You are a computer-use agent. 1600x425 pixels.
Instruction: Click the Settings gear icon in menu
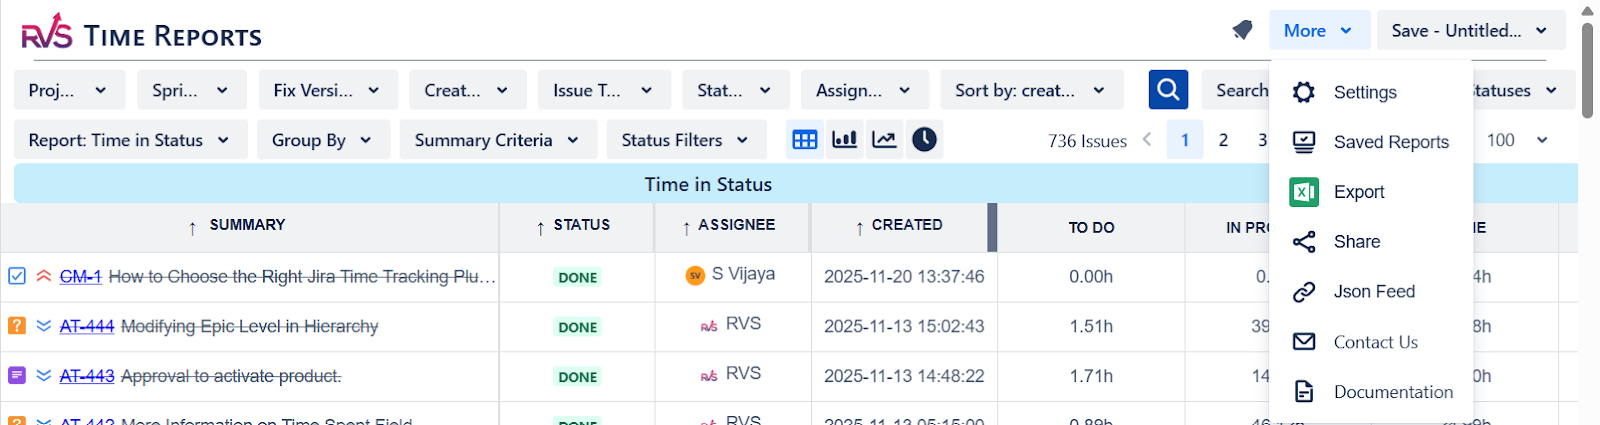pyautogui.click(x=1304, y=92)
